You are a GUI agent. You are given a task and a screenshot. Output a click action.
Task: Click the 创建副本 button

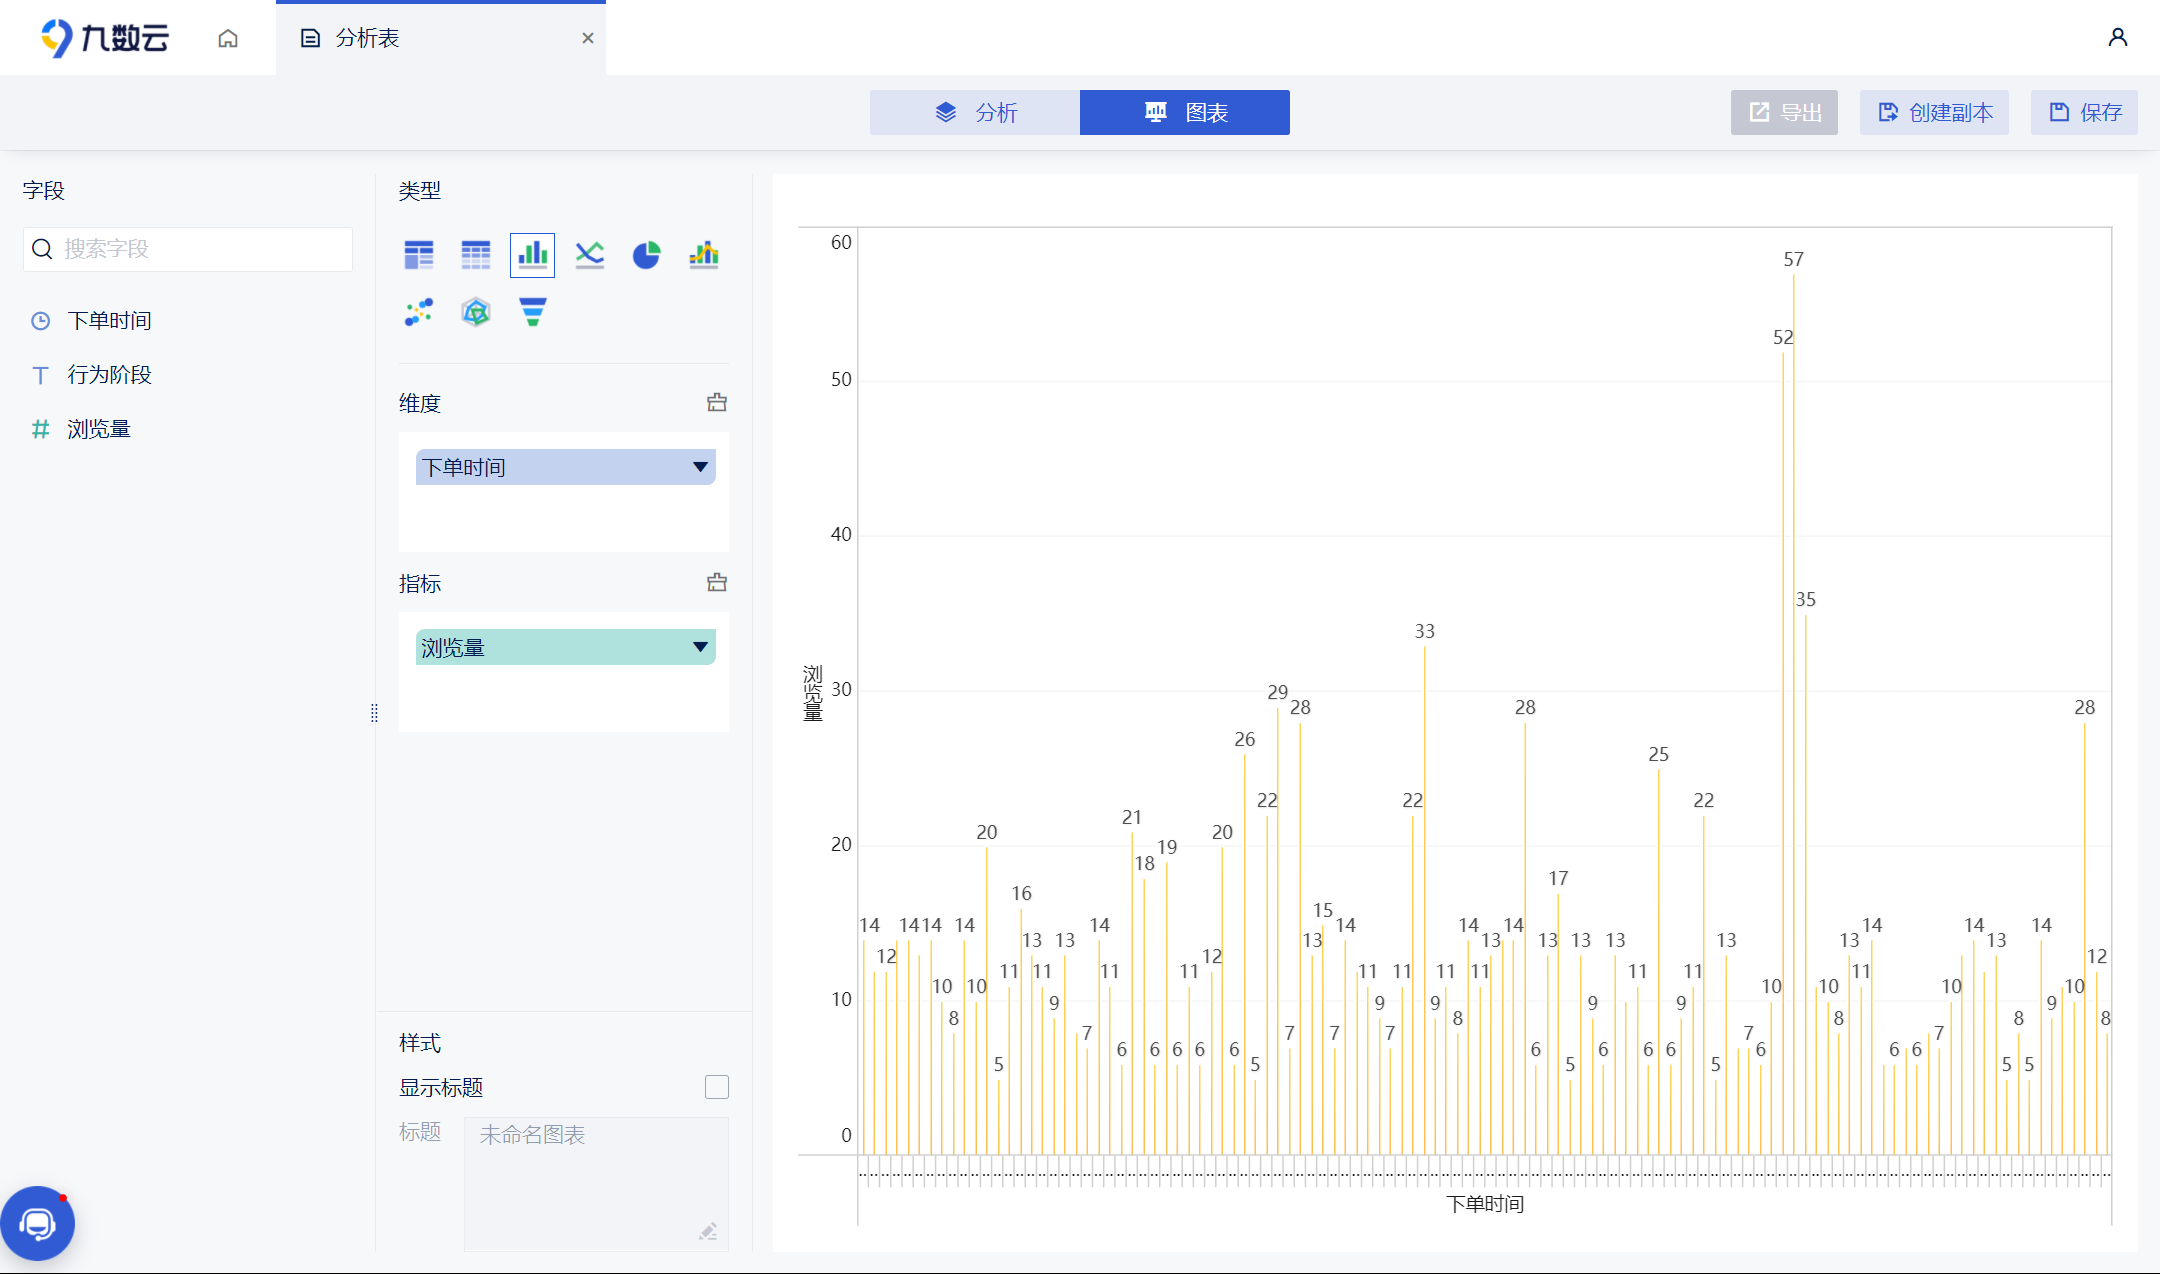[1934, 112]
